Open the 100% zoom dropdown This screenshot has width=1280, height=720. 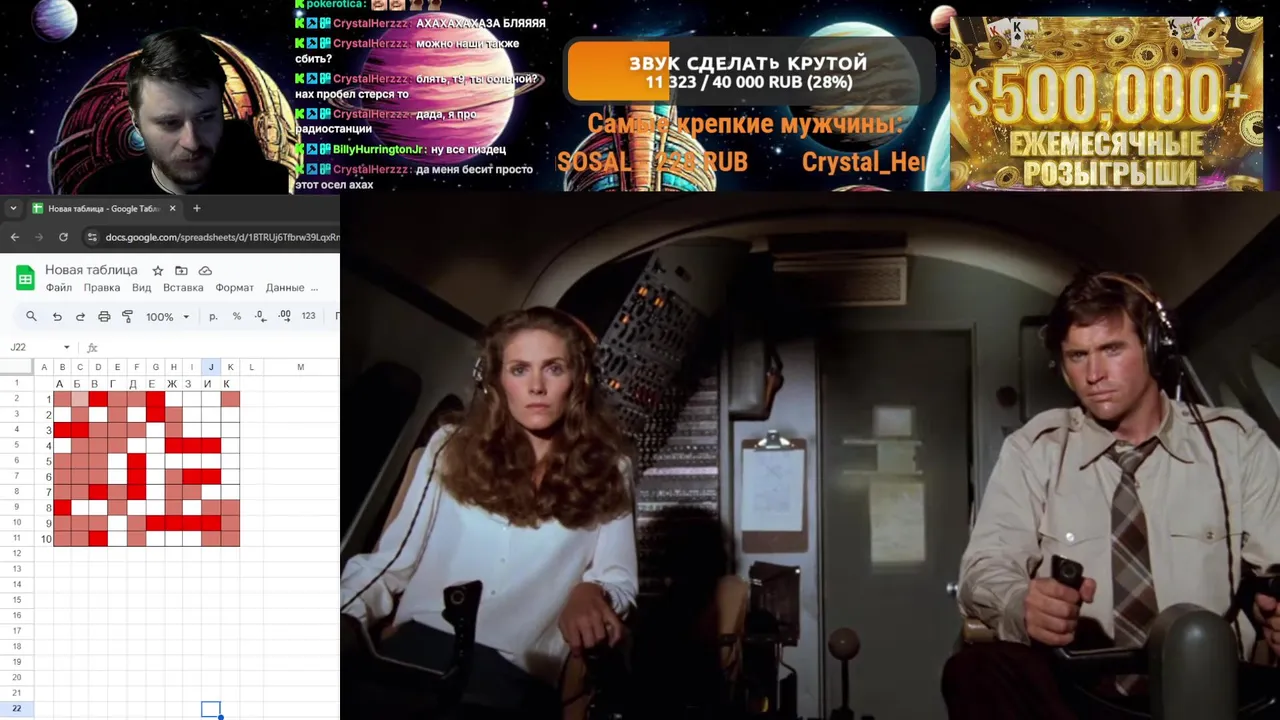167,316
